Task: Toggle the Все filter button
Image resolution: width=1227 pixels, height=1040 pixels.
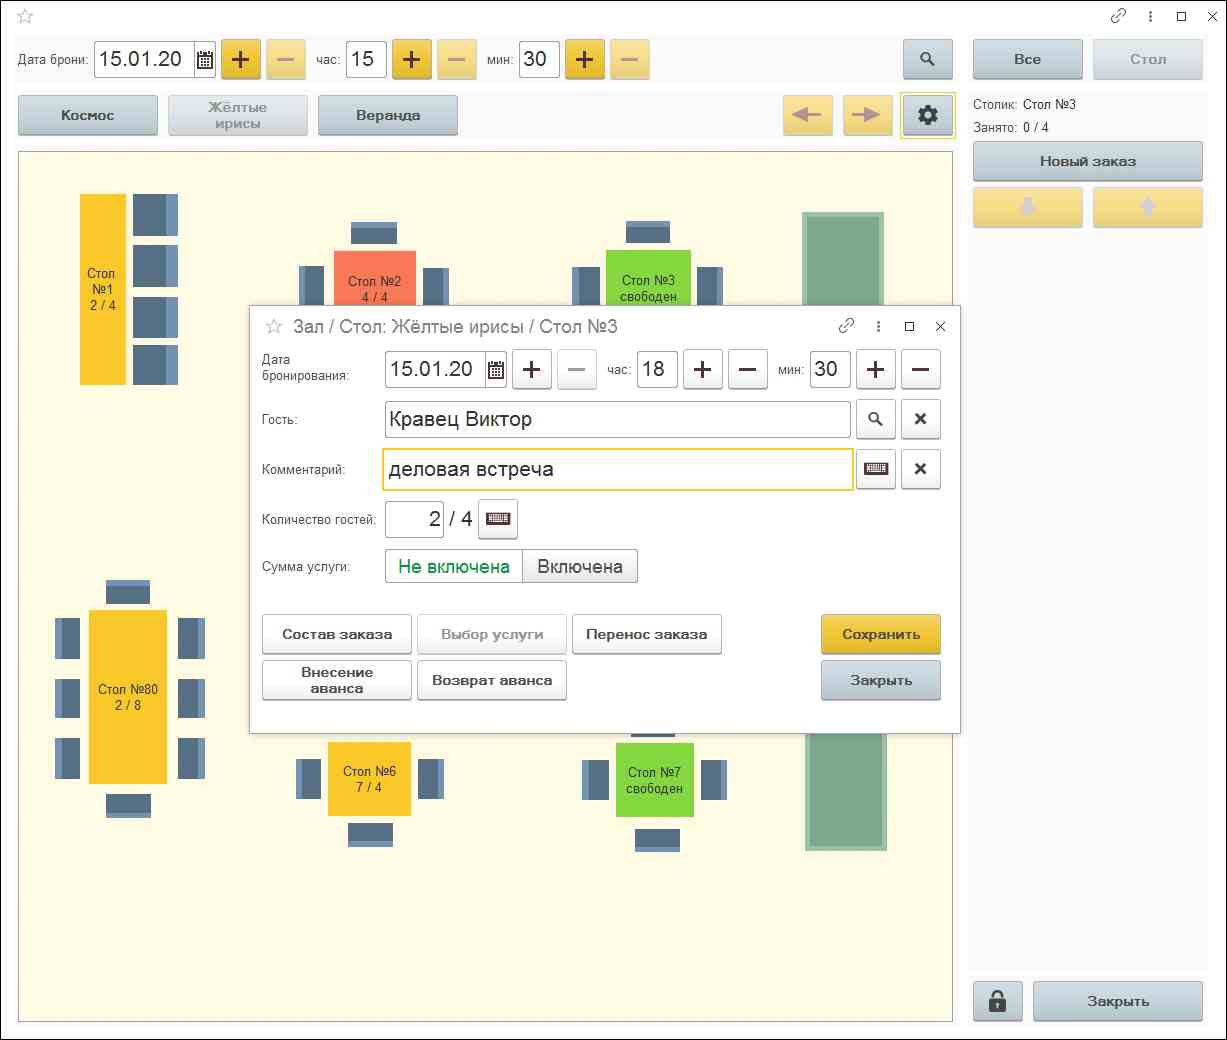Action: [x=1027, y=60]
